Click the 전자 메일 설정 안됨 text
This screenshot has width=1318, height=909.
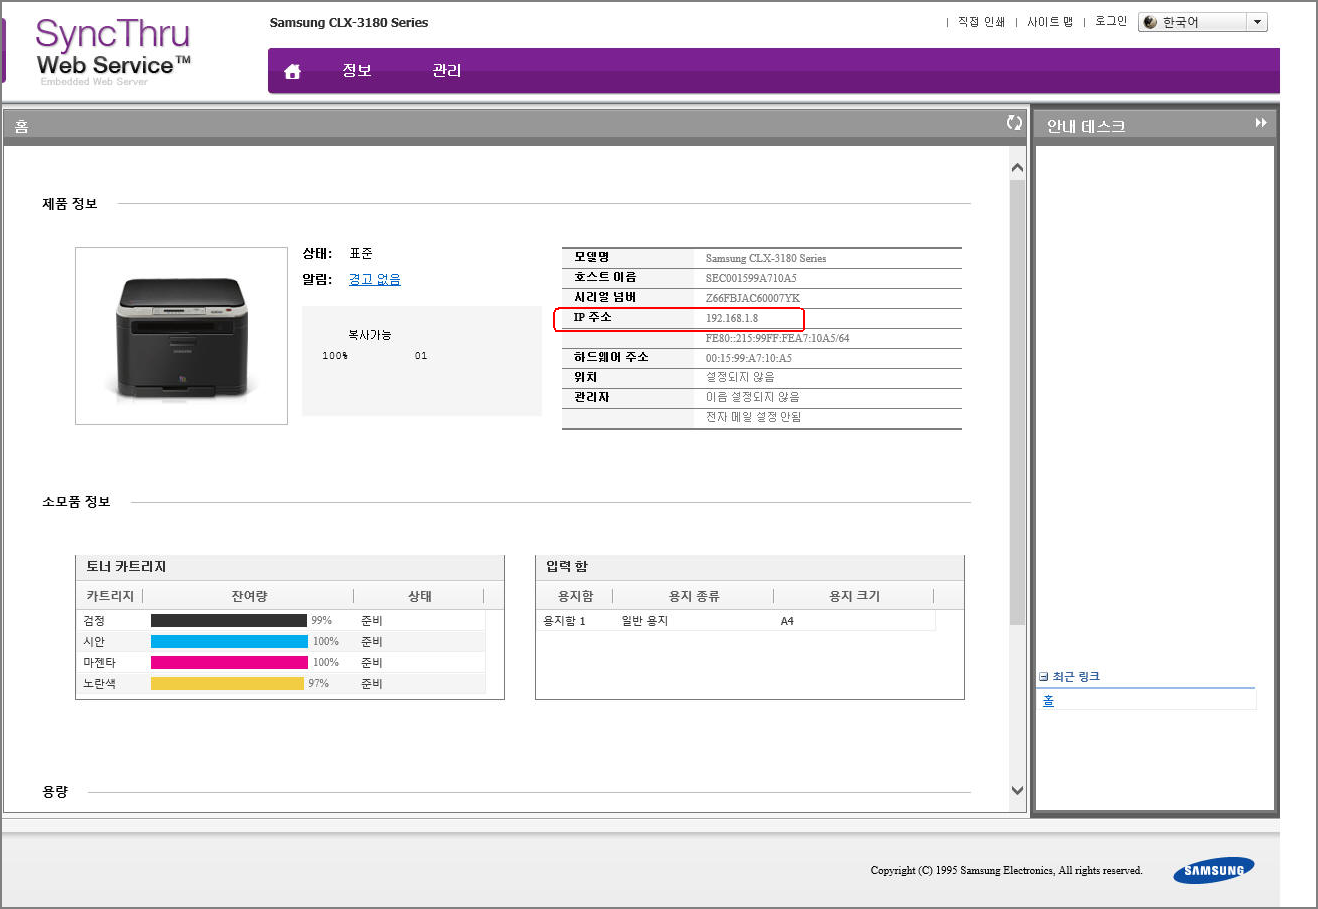click(x=753, y=417)
